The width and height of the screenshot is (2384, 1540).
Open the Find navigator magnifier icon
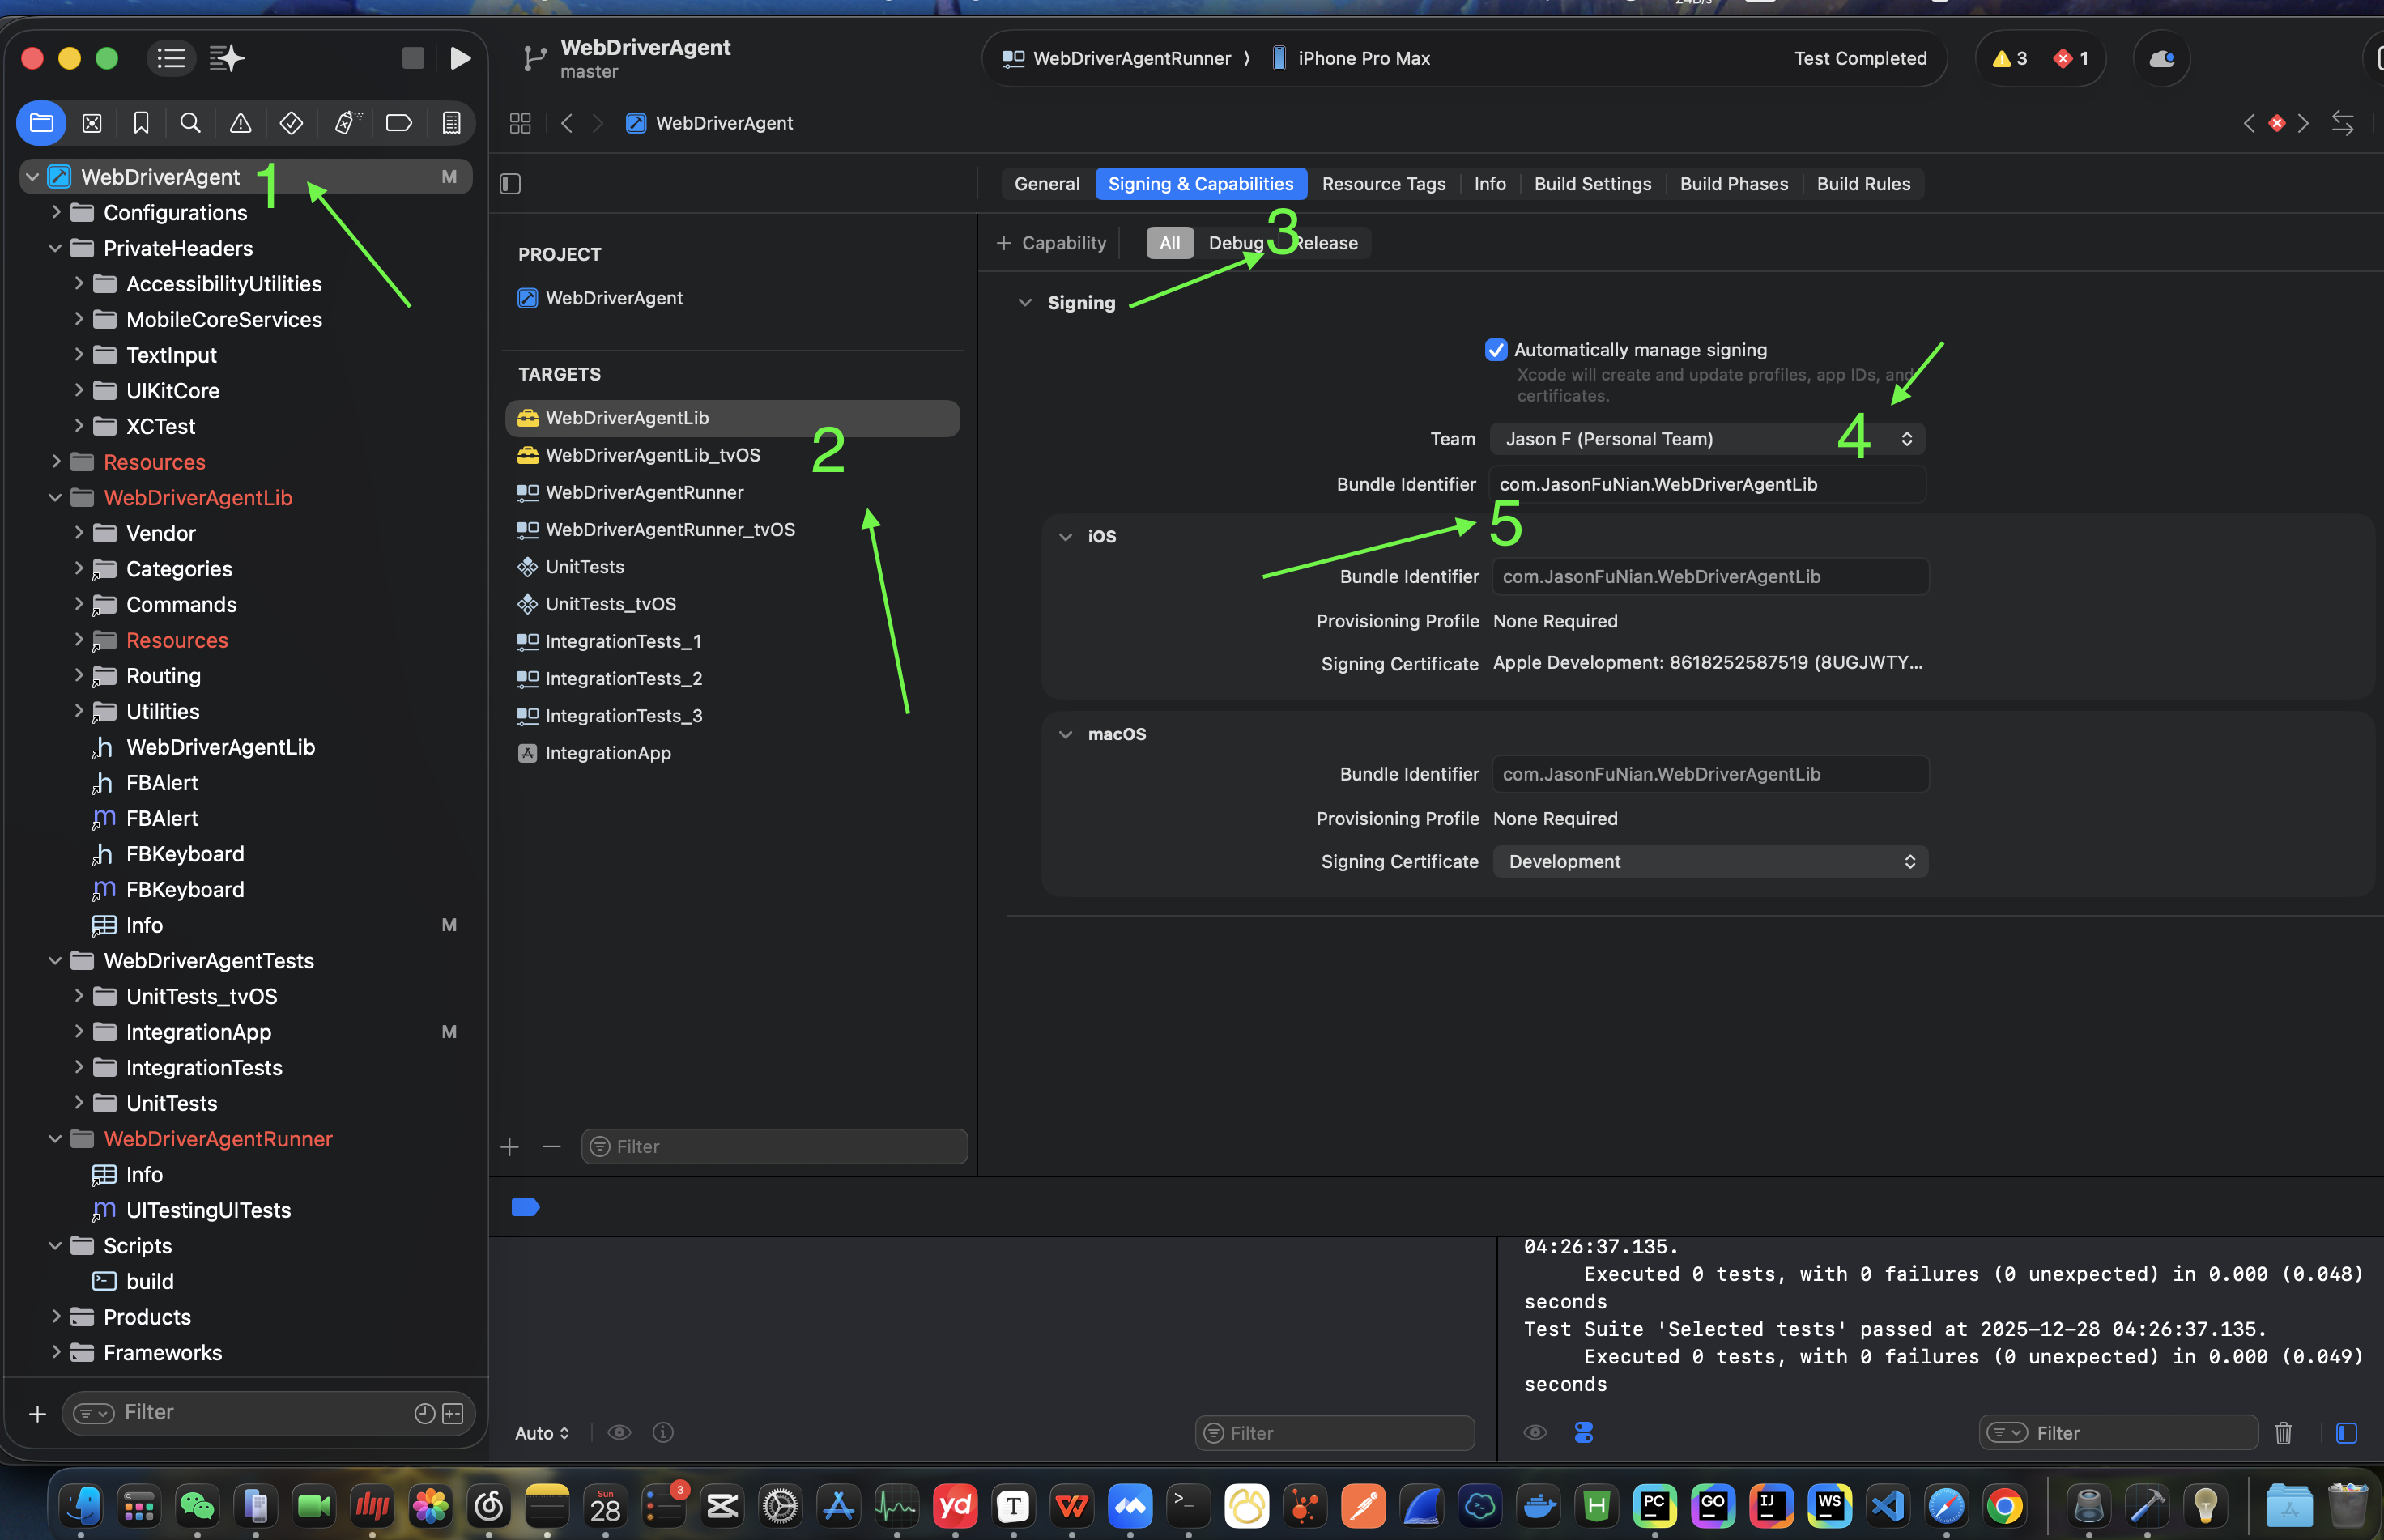click(x=190, y=123)
